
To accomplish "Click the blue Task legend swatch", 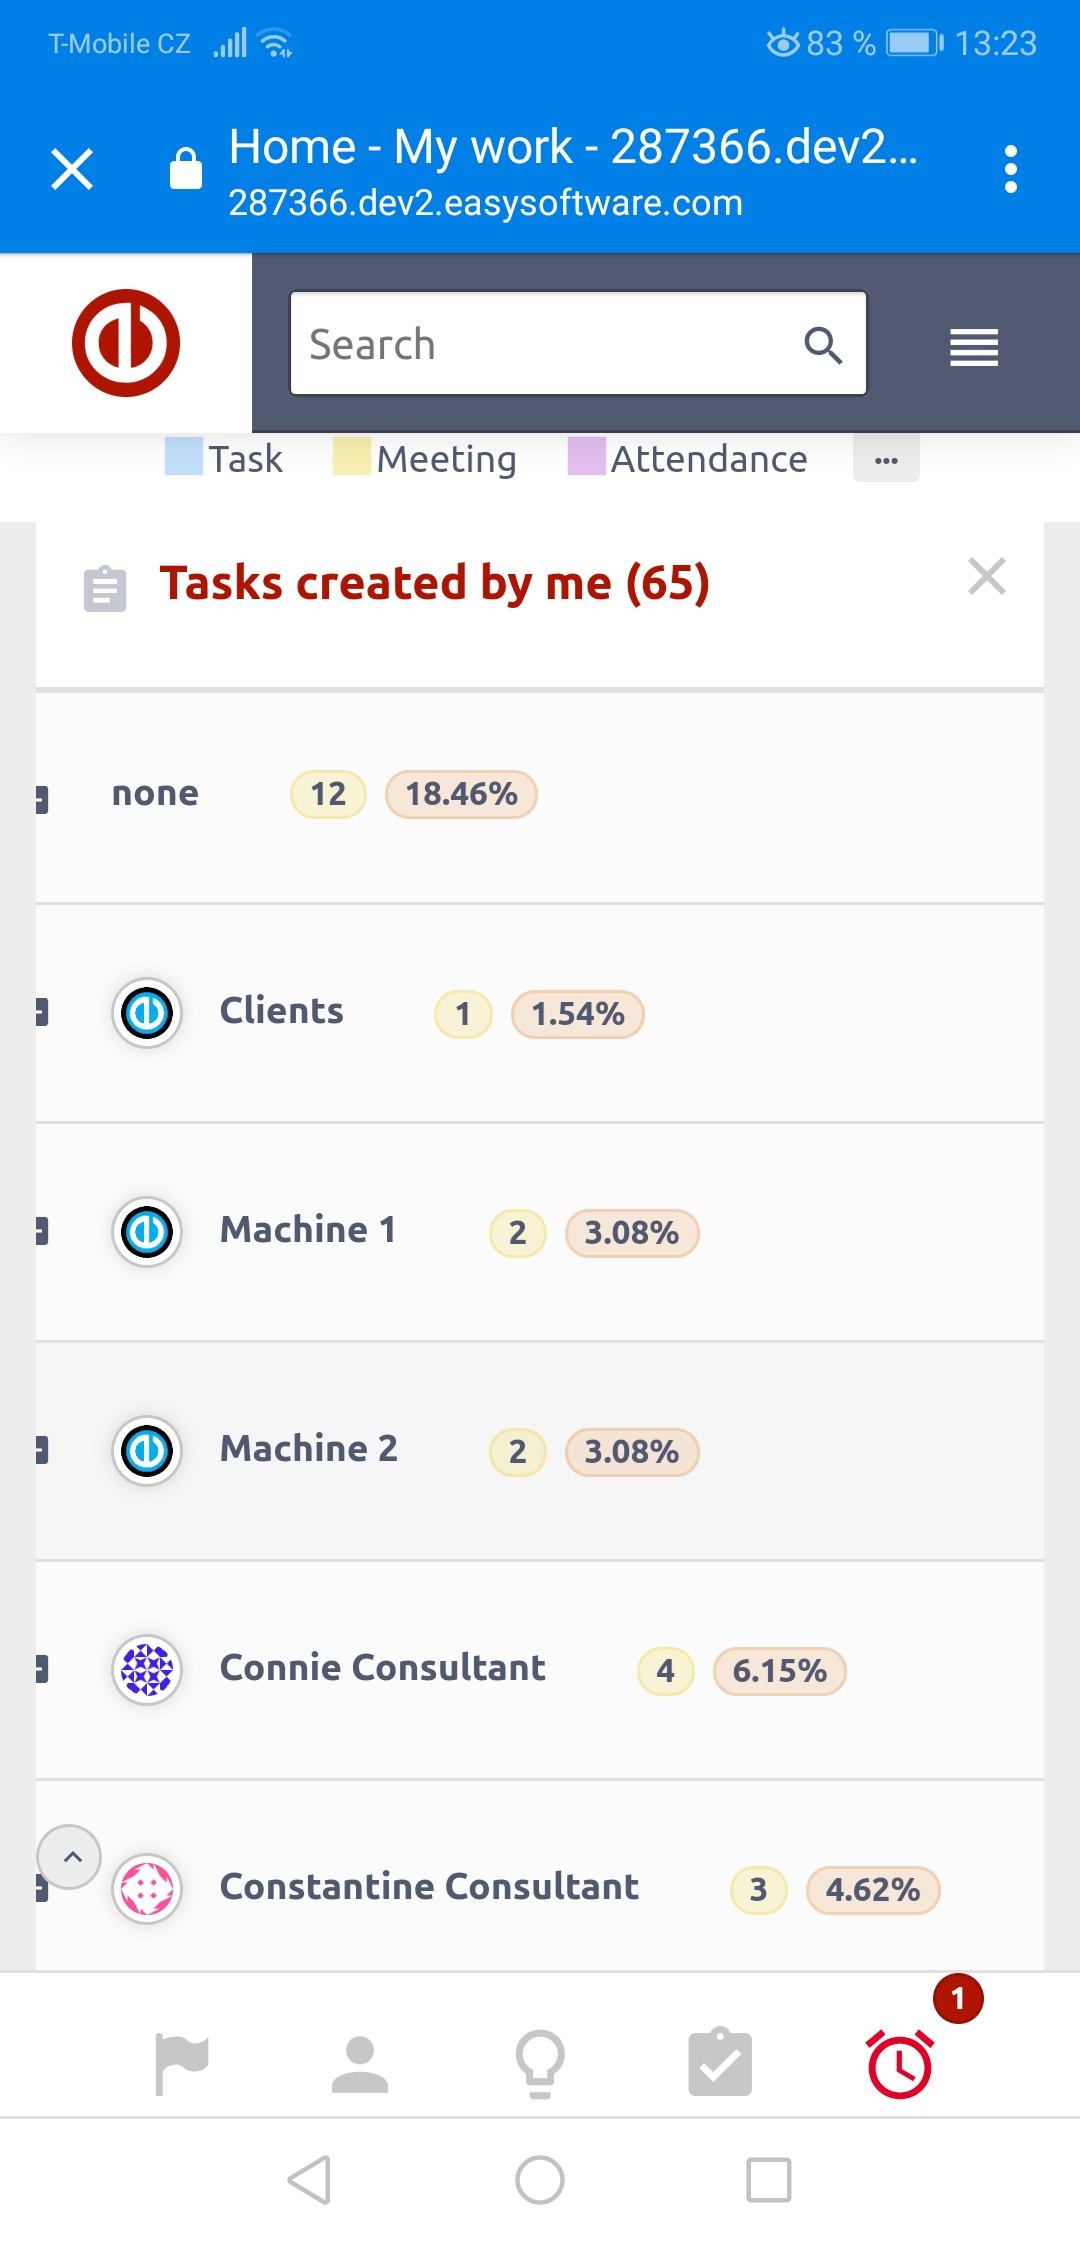I will coord(184,457).
